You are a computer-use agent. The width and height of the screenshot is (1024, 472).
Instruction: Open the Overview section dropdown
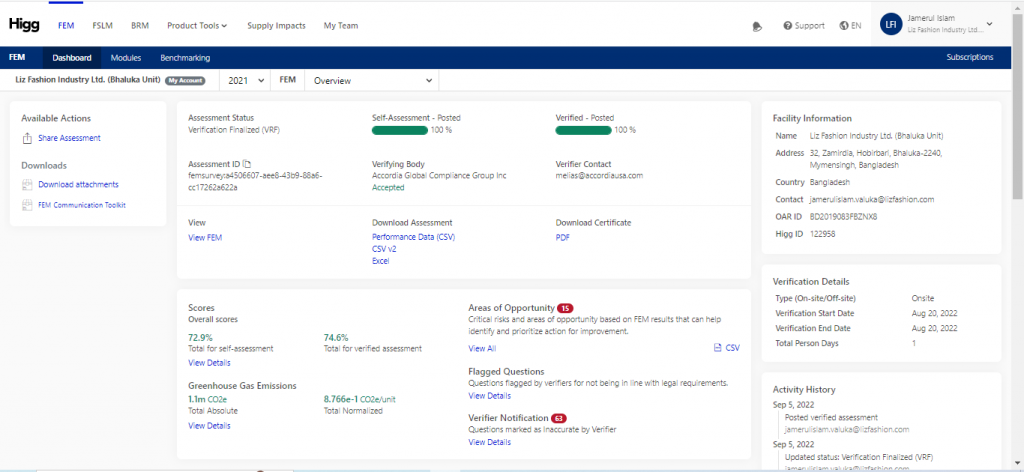[372, 81]
